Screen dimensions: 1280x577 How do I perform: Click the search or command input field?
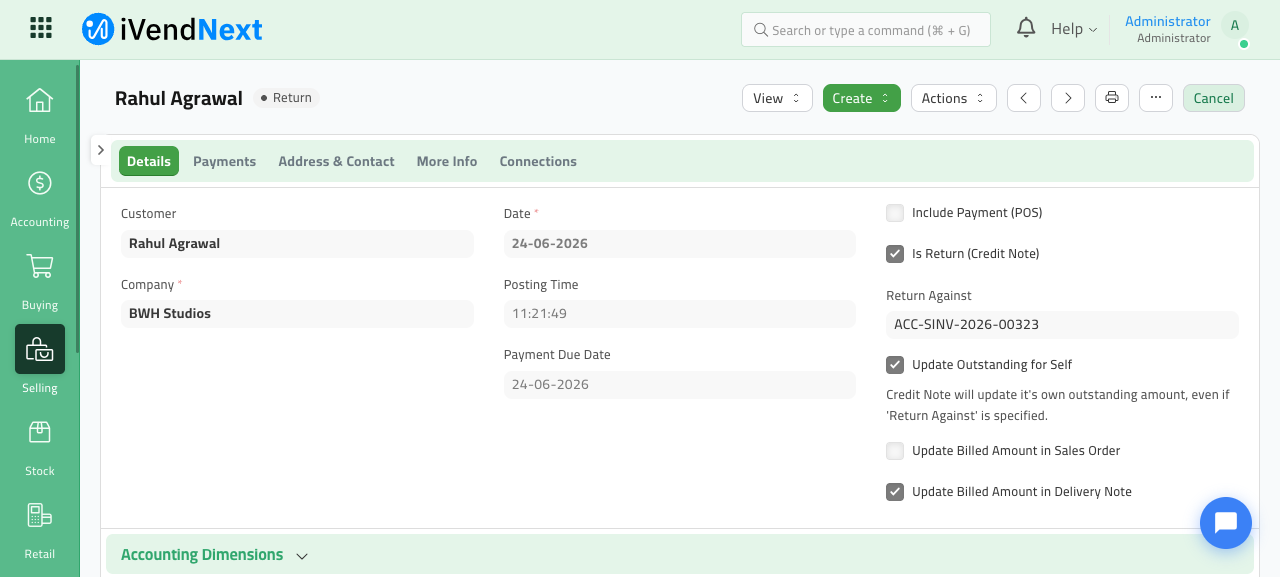(x=866, y=30)
